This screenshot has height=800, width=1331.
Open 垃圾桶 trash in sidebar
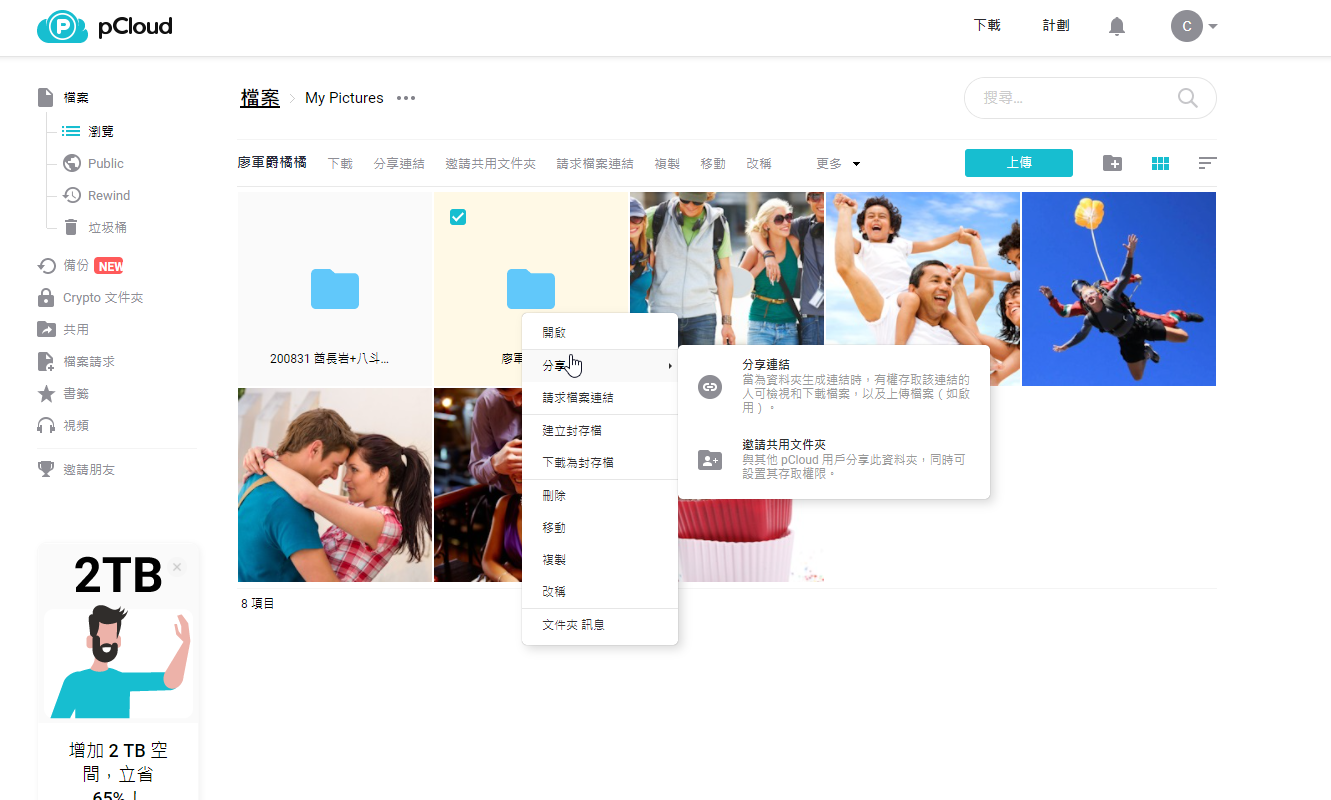click(x=106, y=227)
